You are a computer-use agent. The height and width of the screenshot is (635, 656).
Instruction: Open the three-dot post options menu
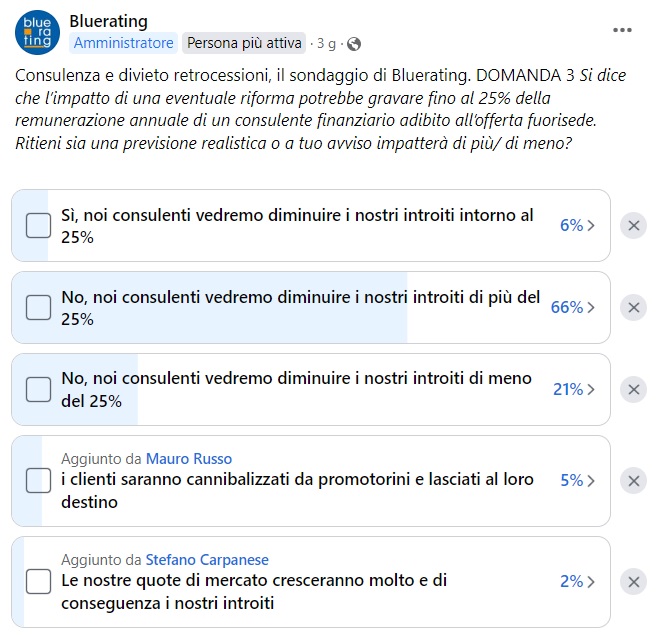622,30
